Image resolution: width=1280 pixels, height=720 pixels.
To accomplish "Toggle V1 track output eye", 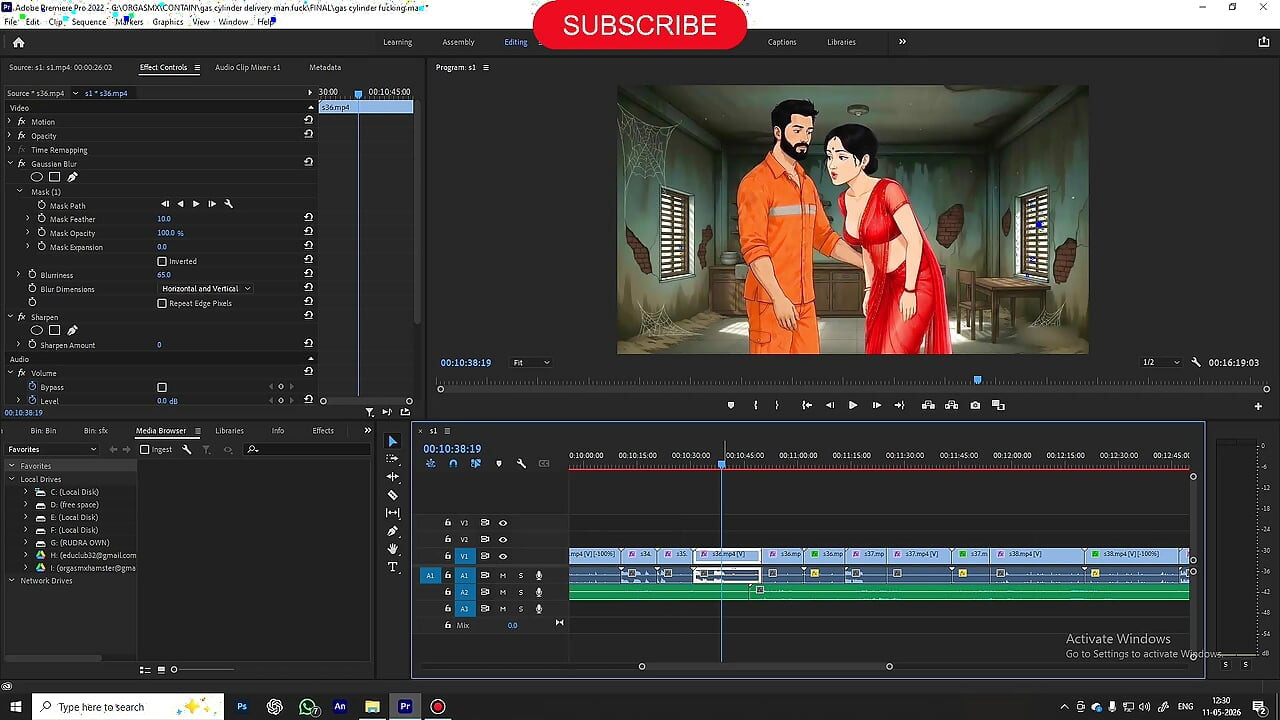I will coord(503,556).
